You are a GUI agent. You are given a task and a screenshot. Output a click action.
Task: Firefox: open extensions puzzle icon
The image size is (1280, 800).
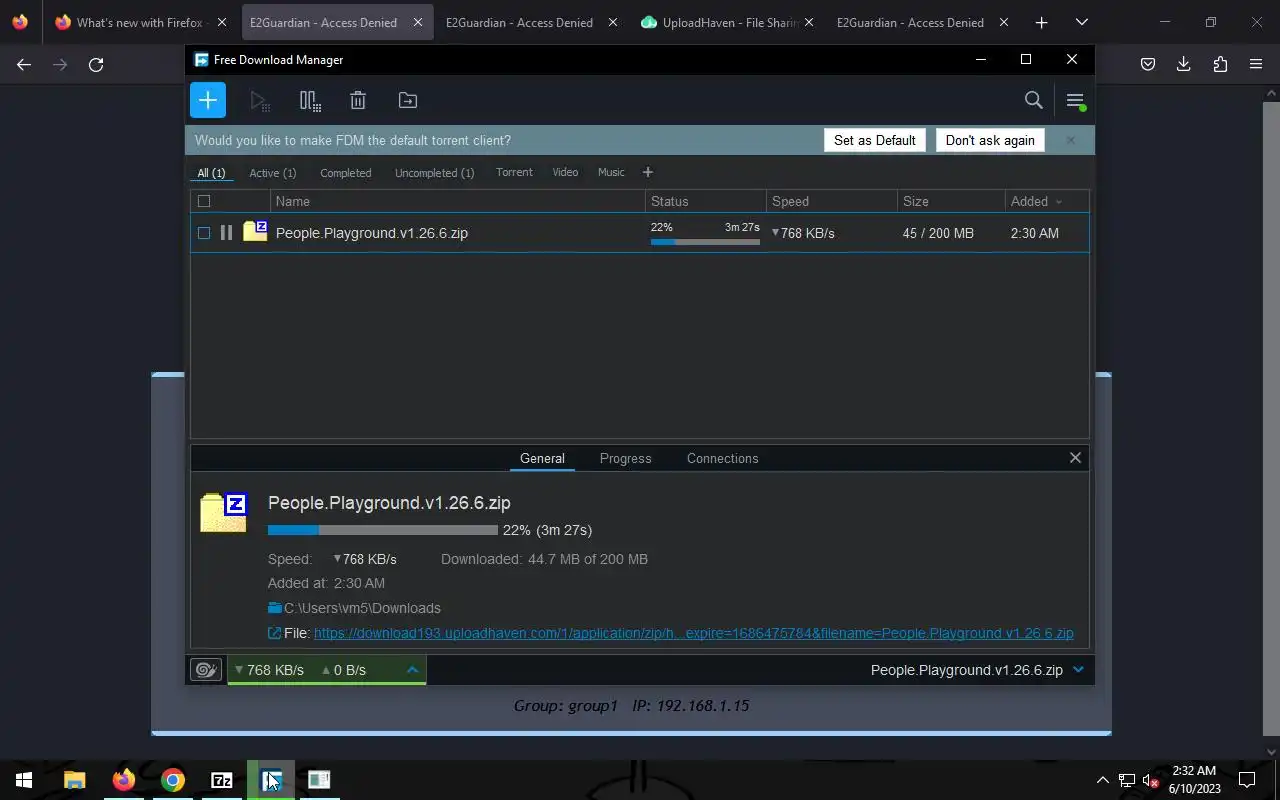[x=1220, y=64]
